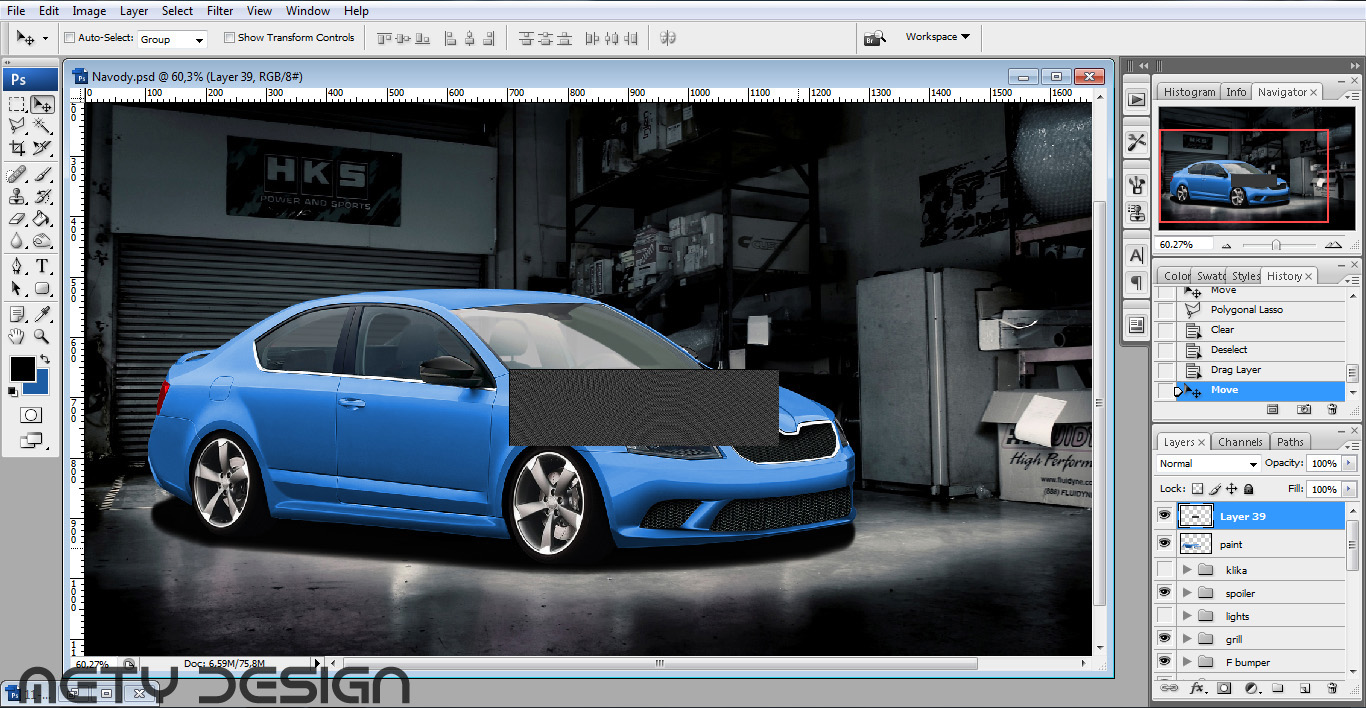Select the Blur tool
The width and height of the screenshot is (1366, 708).
17,240
